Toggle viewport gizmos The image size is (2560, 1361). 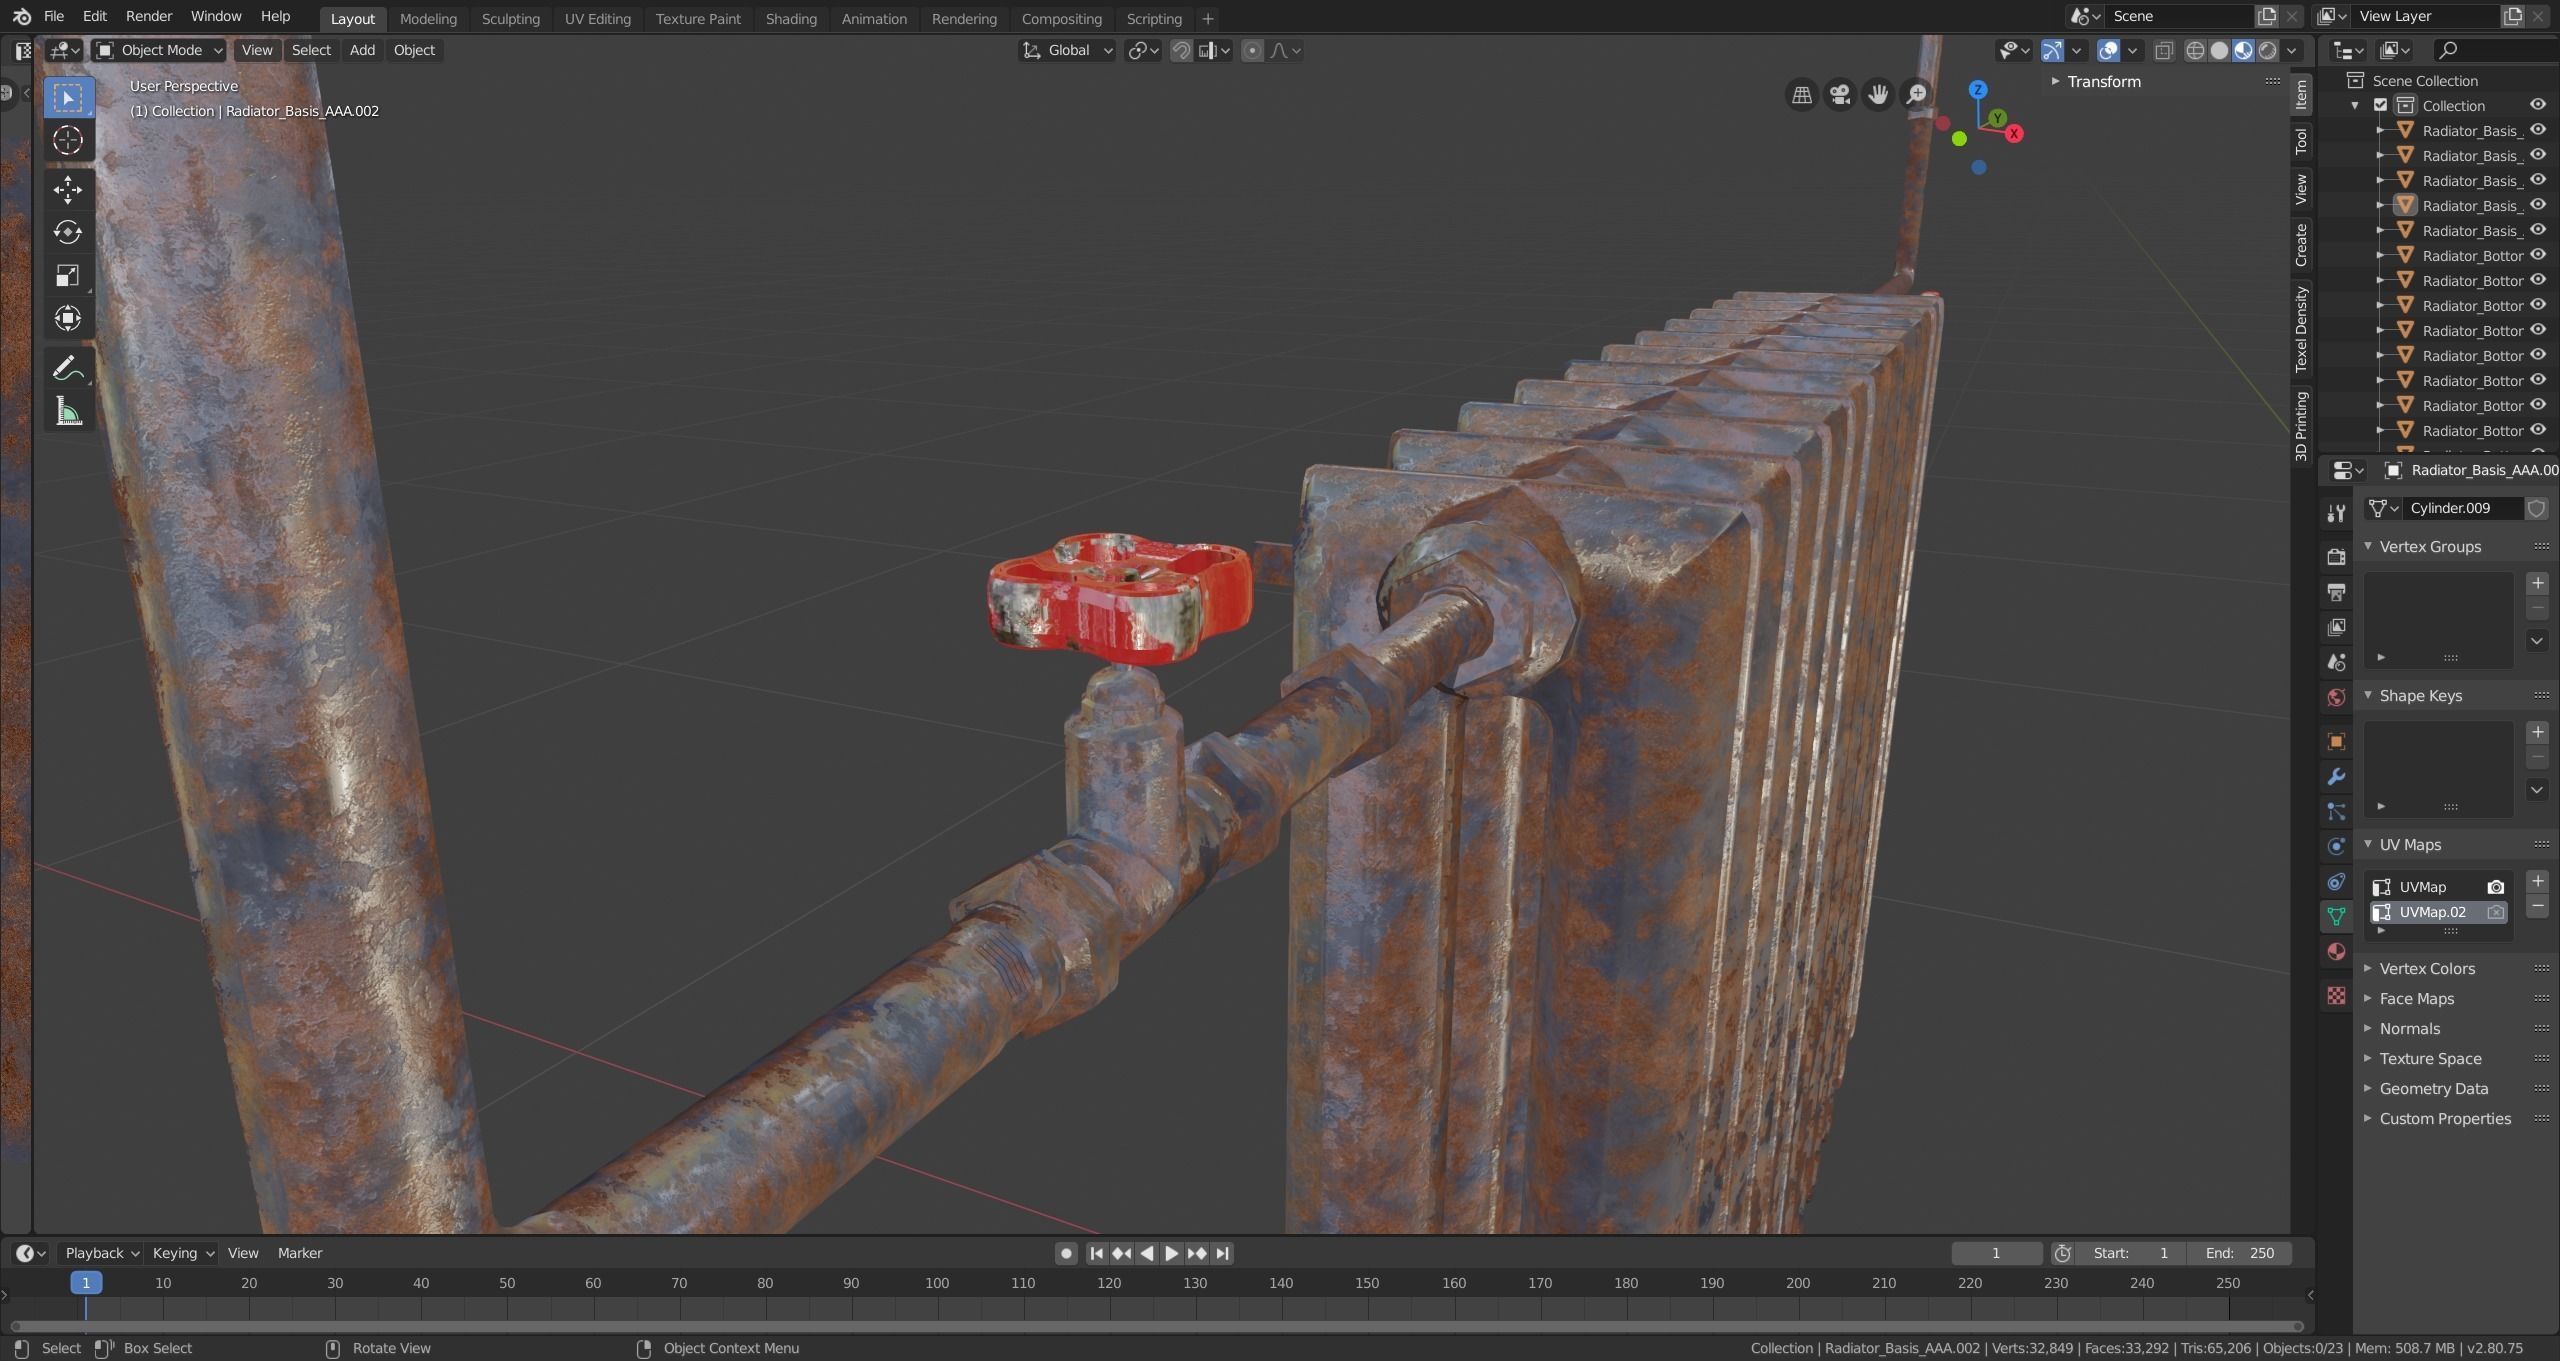pos(2052,50)
